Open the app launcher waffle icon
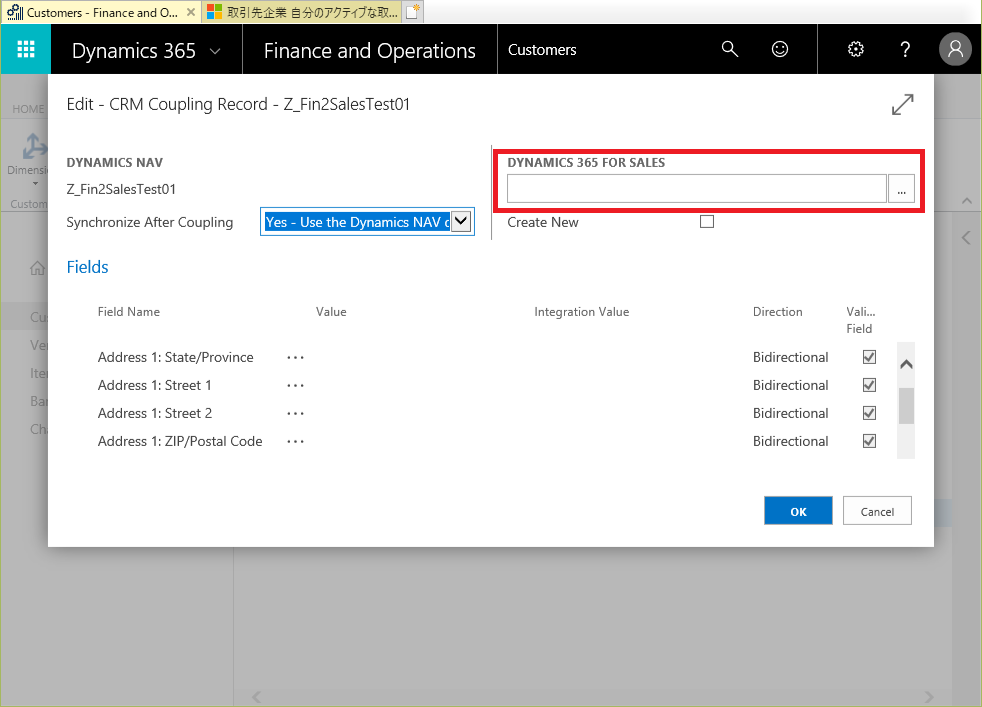This screenshot has height=707, width=982. (26, 49)
